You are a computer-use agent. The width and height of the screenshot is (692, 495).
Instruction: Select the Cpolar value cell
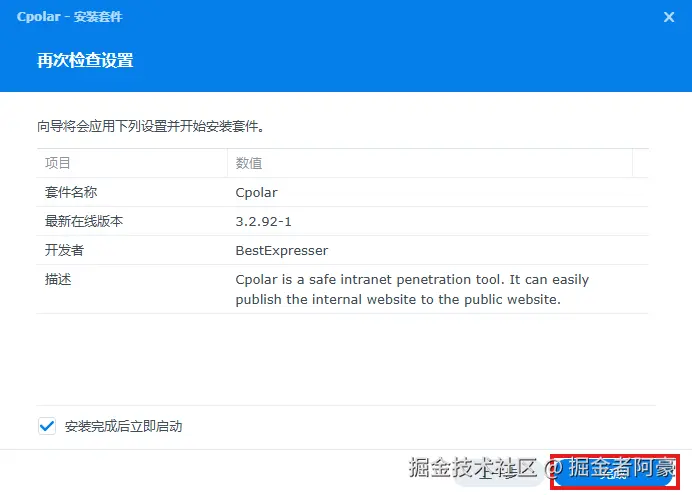256,193
